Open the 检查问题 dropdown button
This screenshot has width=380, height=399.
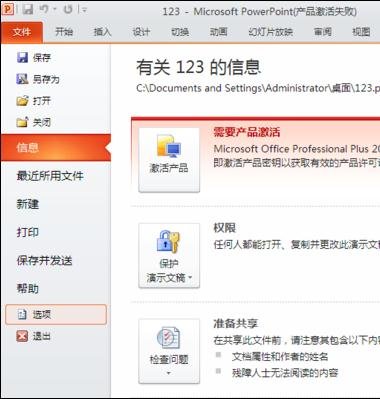click(169, 351)
